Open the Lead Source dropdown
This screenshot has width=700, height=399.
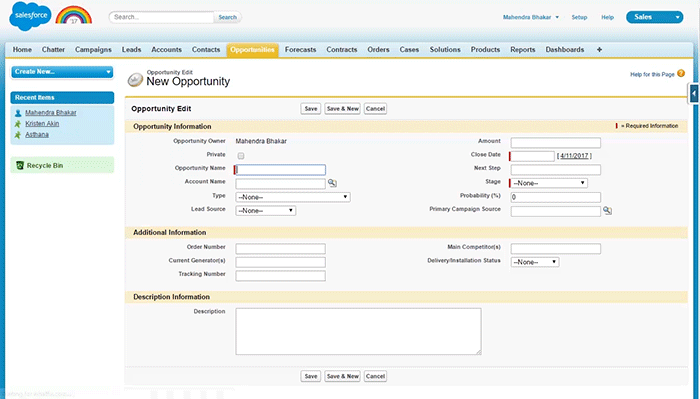pyautogui.click(x=266, y=210)
